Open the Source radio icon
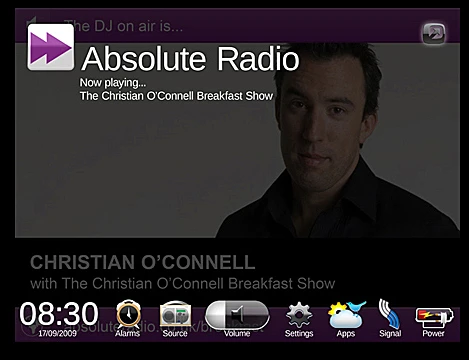The height and width of the screenshot is (360, 469). [175, 314]
